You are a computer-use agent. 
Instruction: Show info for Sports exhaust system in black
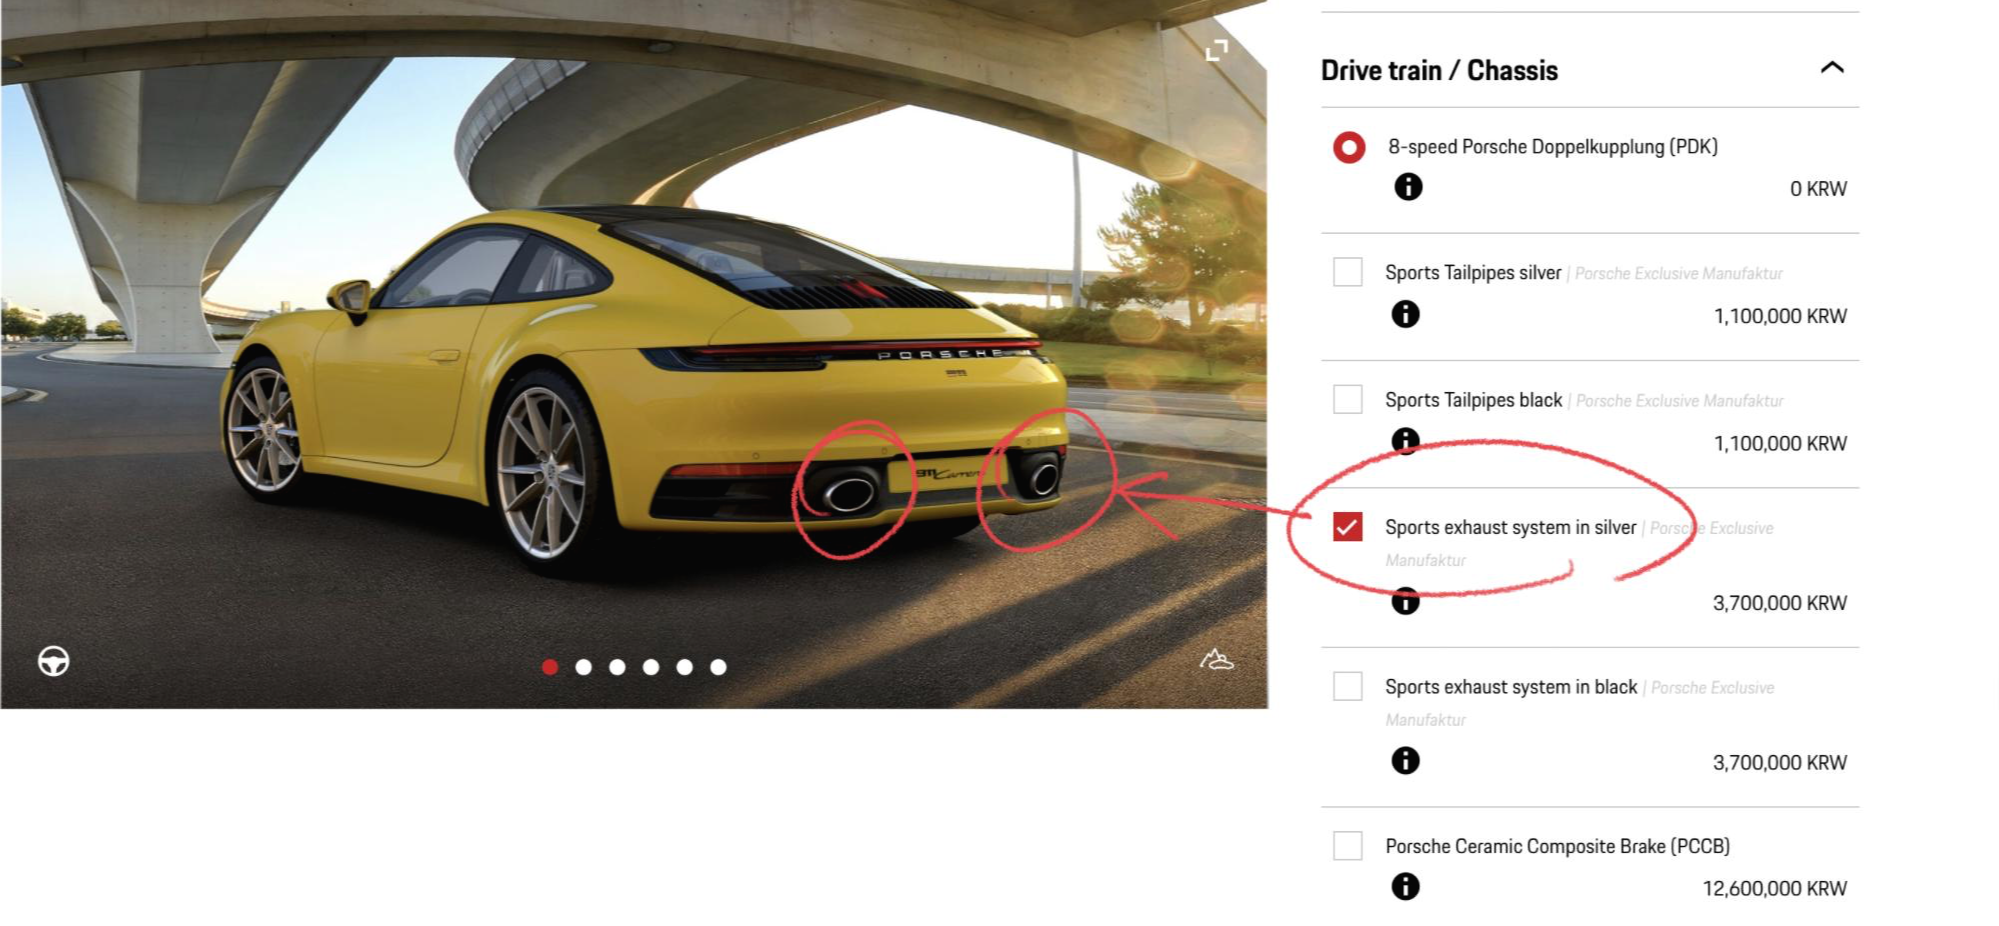point(1405,761)
